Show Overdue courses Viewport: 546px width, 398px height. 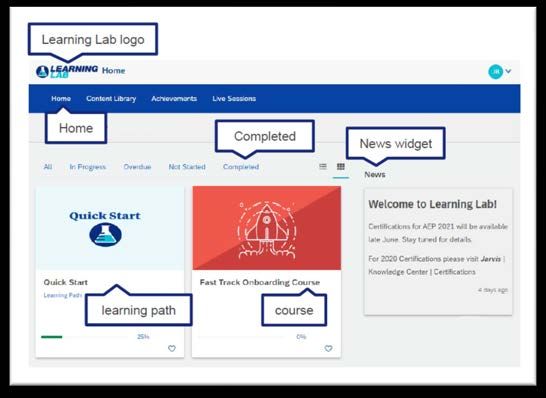pos(137,167)
